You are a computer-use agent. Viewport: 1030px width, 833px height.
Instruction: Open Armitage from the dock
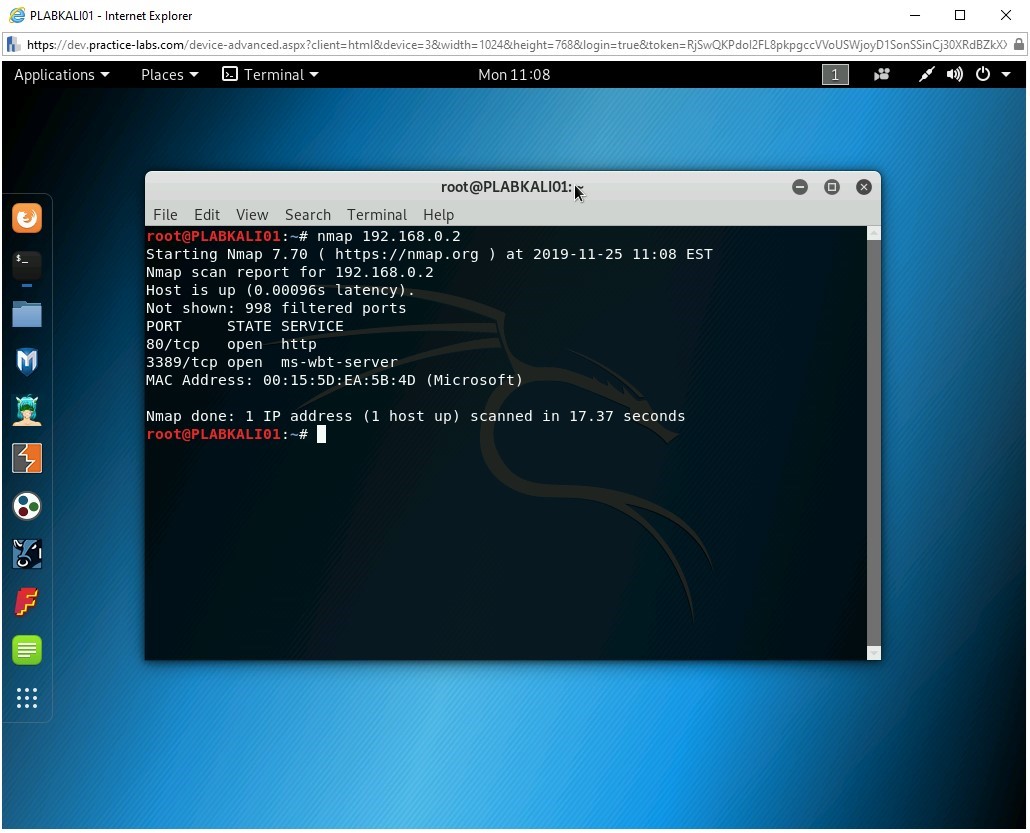coord(27,410)
